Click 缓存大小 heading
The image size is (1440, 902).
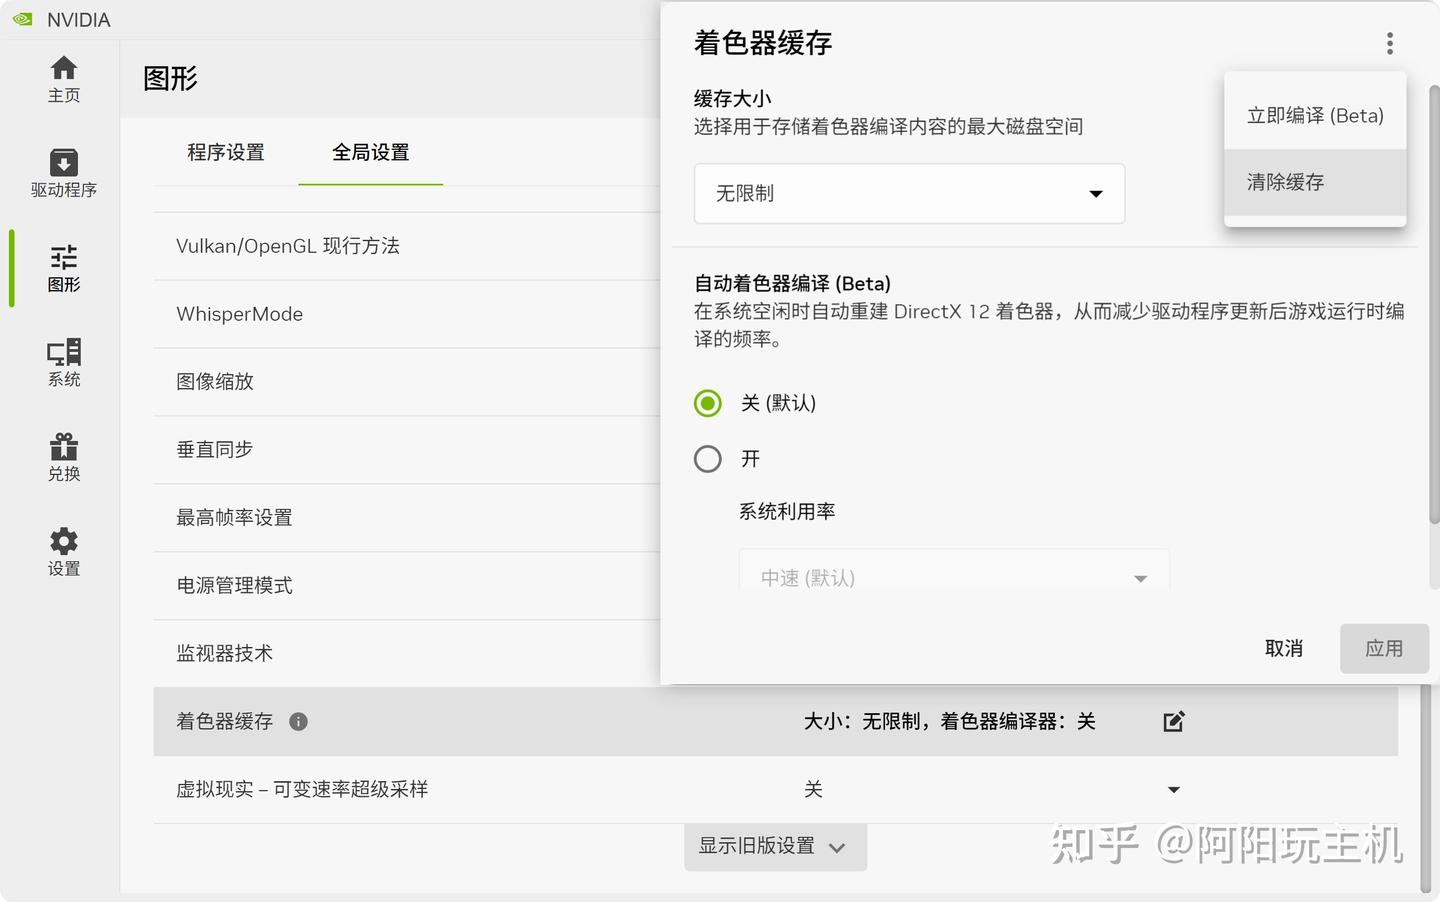click(733, 98)
